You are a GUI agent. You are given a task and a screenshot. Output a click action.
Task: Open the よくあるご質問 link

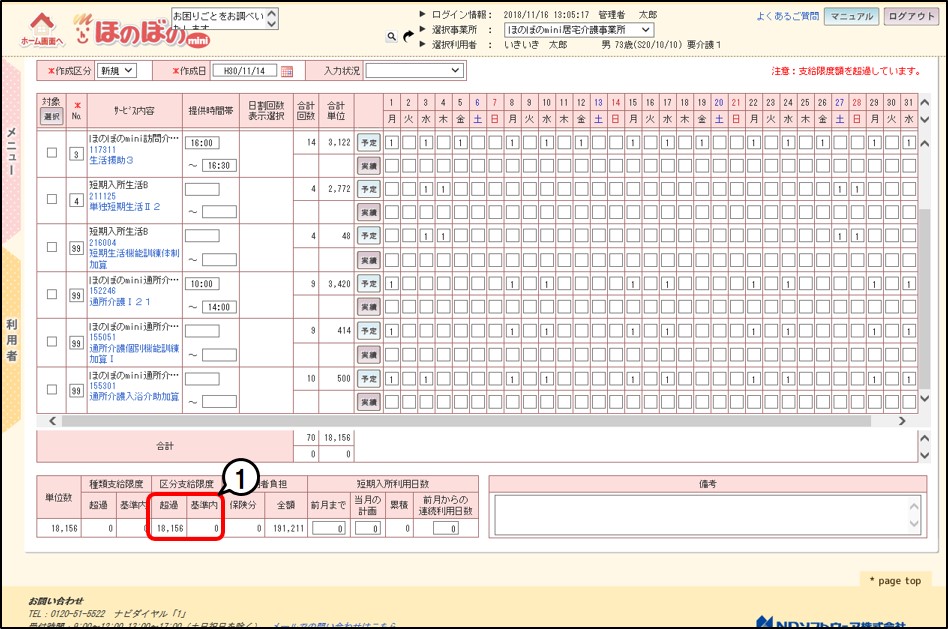[788, 16]
